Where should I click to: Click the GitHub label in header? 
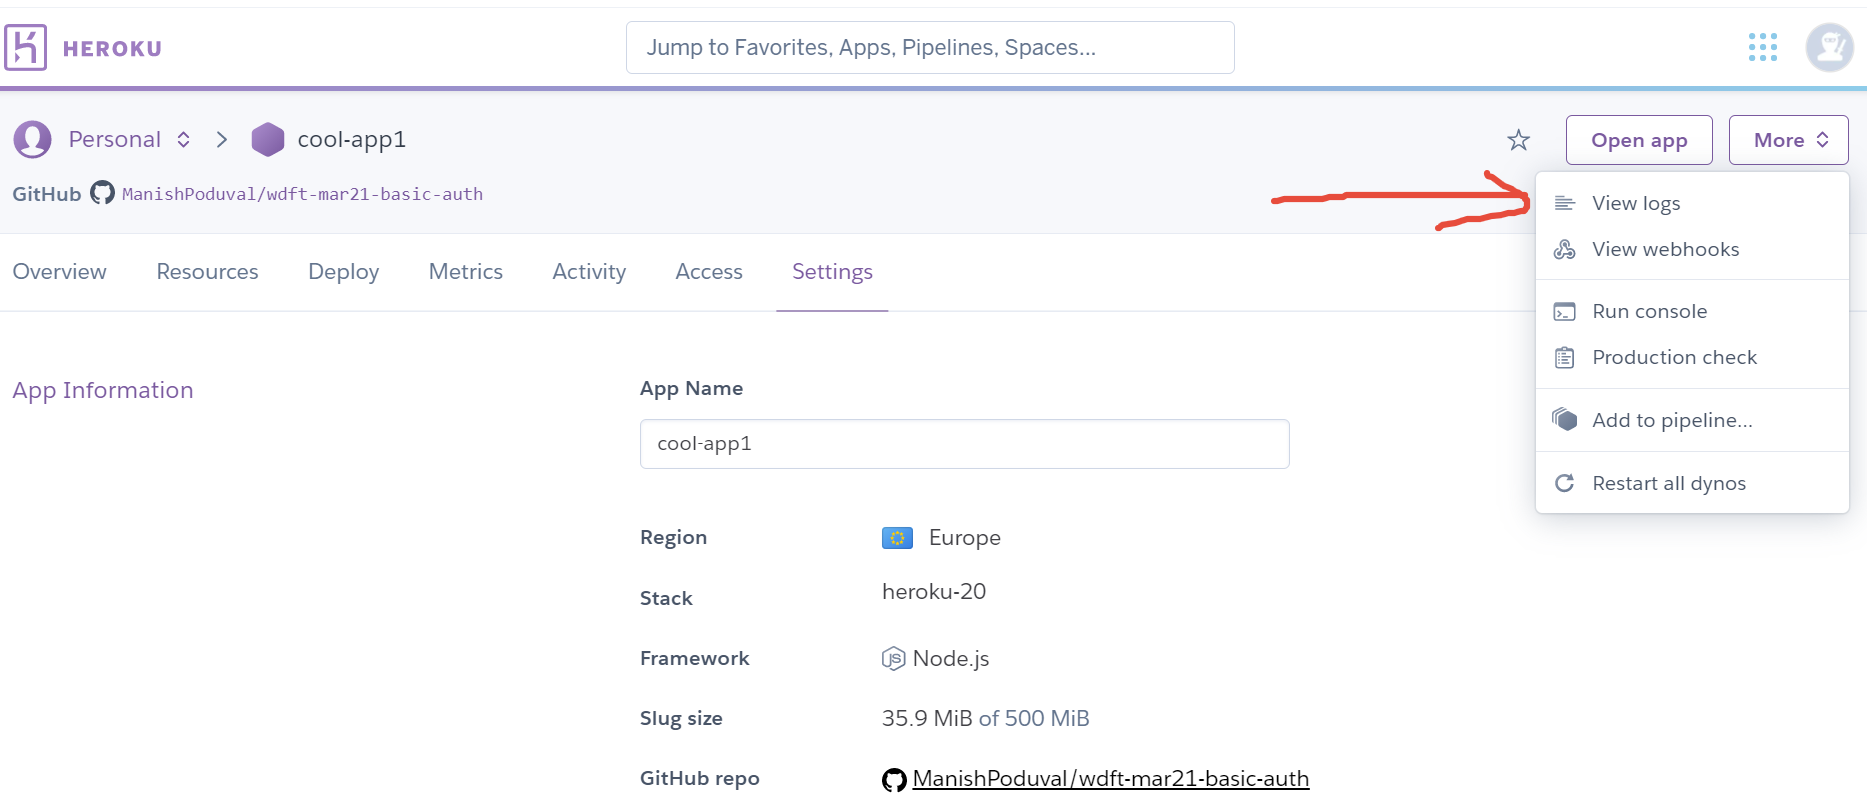tap(47, 194)
